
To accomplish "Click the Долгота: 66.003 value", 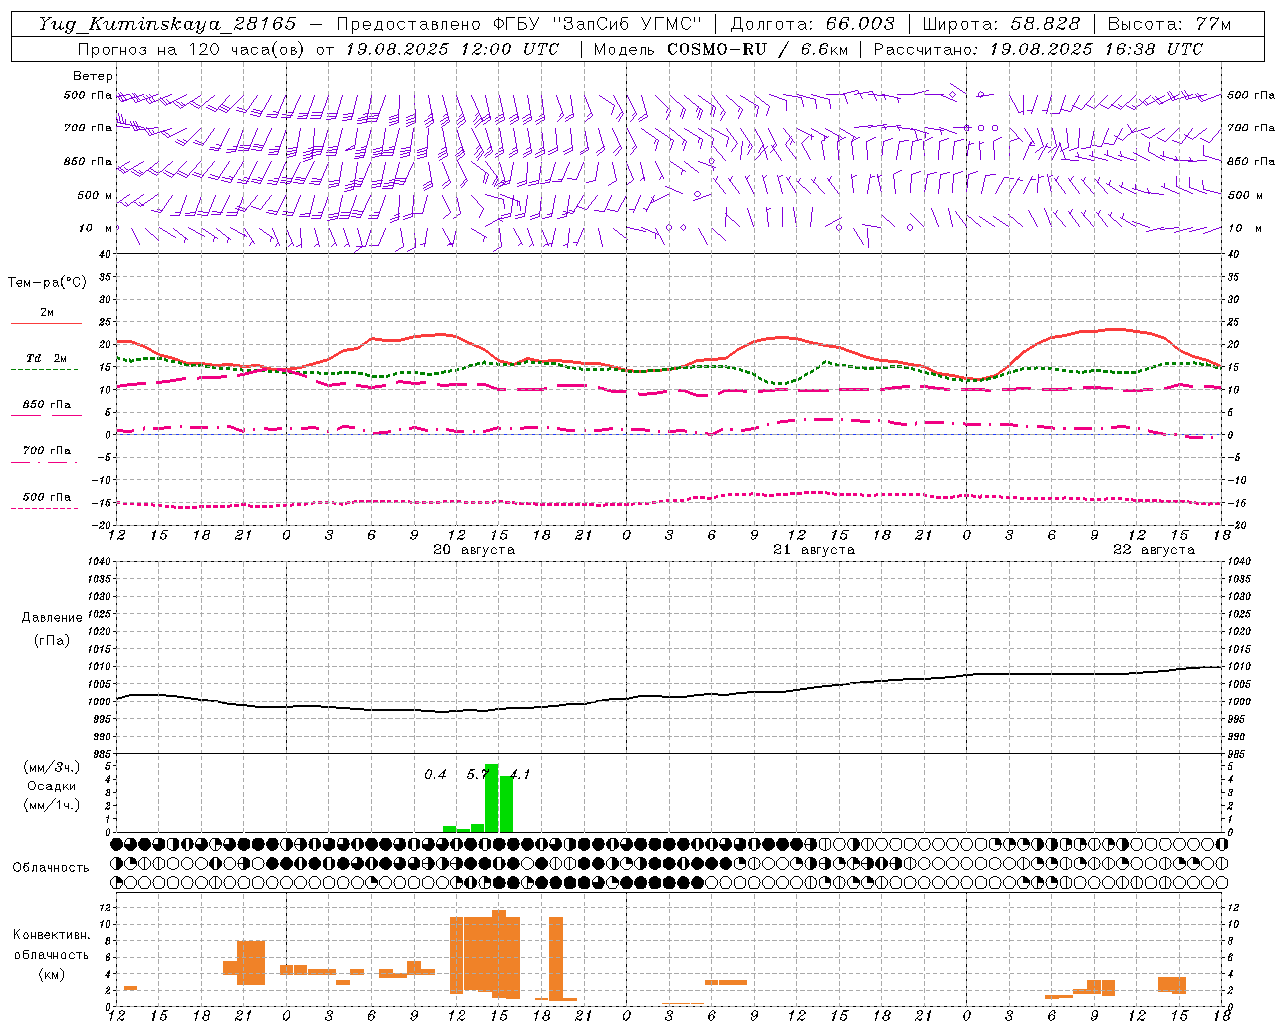I will coord(813,24).
